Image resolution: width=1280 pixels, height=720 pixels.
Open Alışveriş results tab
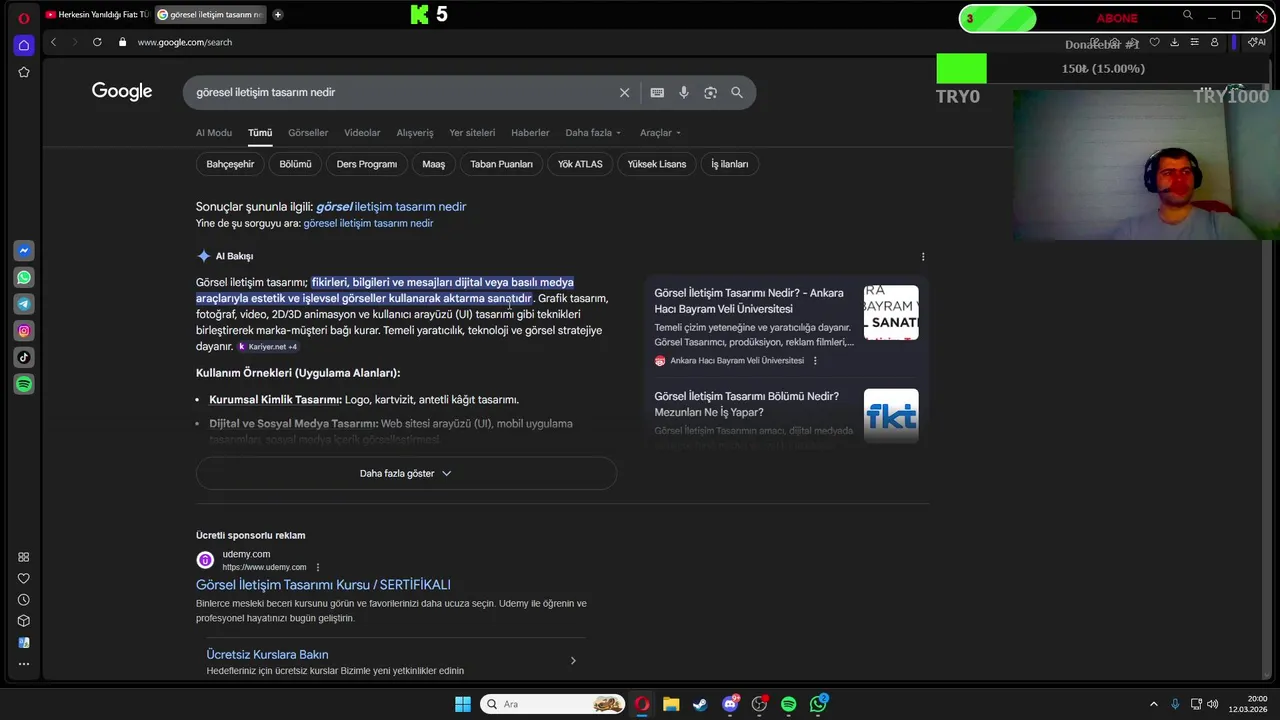point(415,133)
